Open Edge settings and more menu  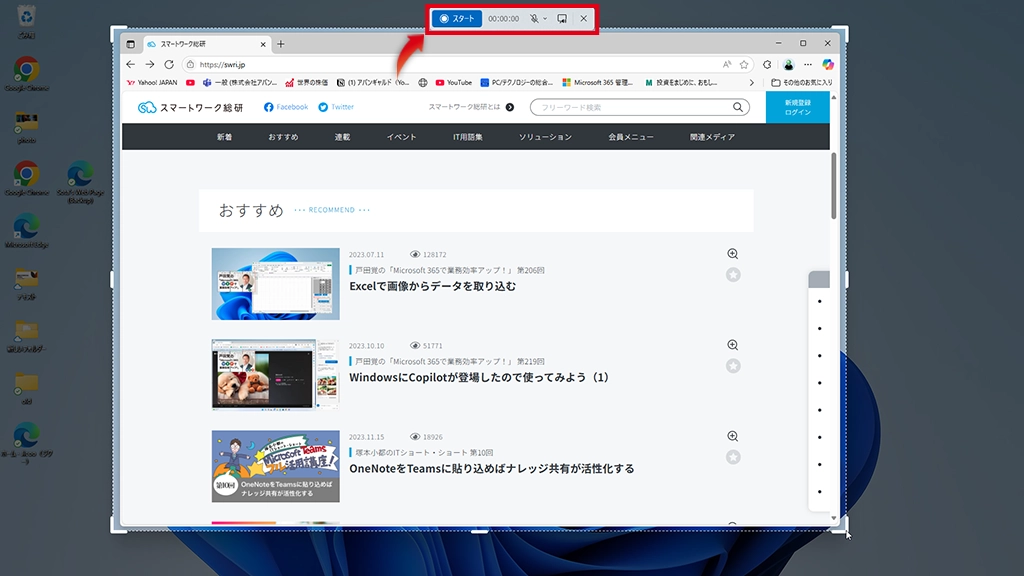[808, 65]
